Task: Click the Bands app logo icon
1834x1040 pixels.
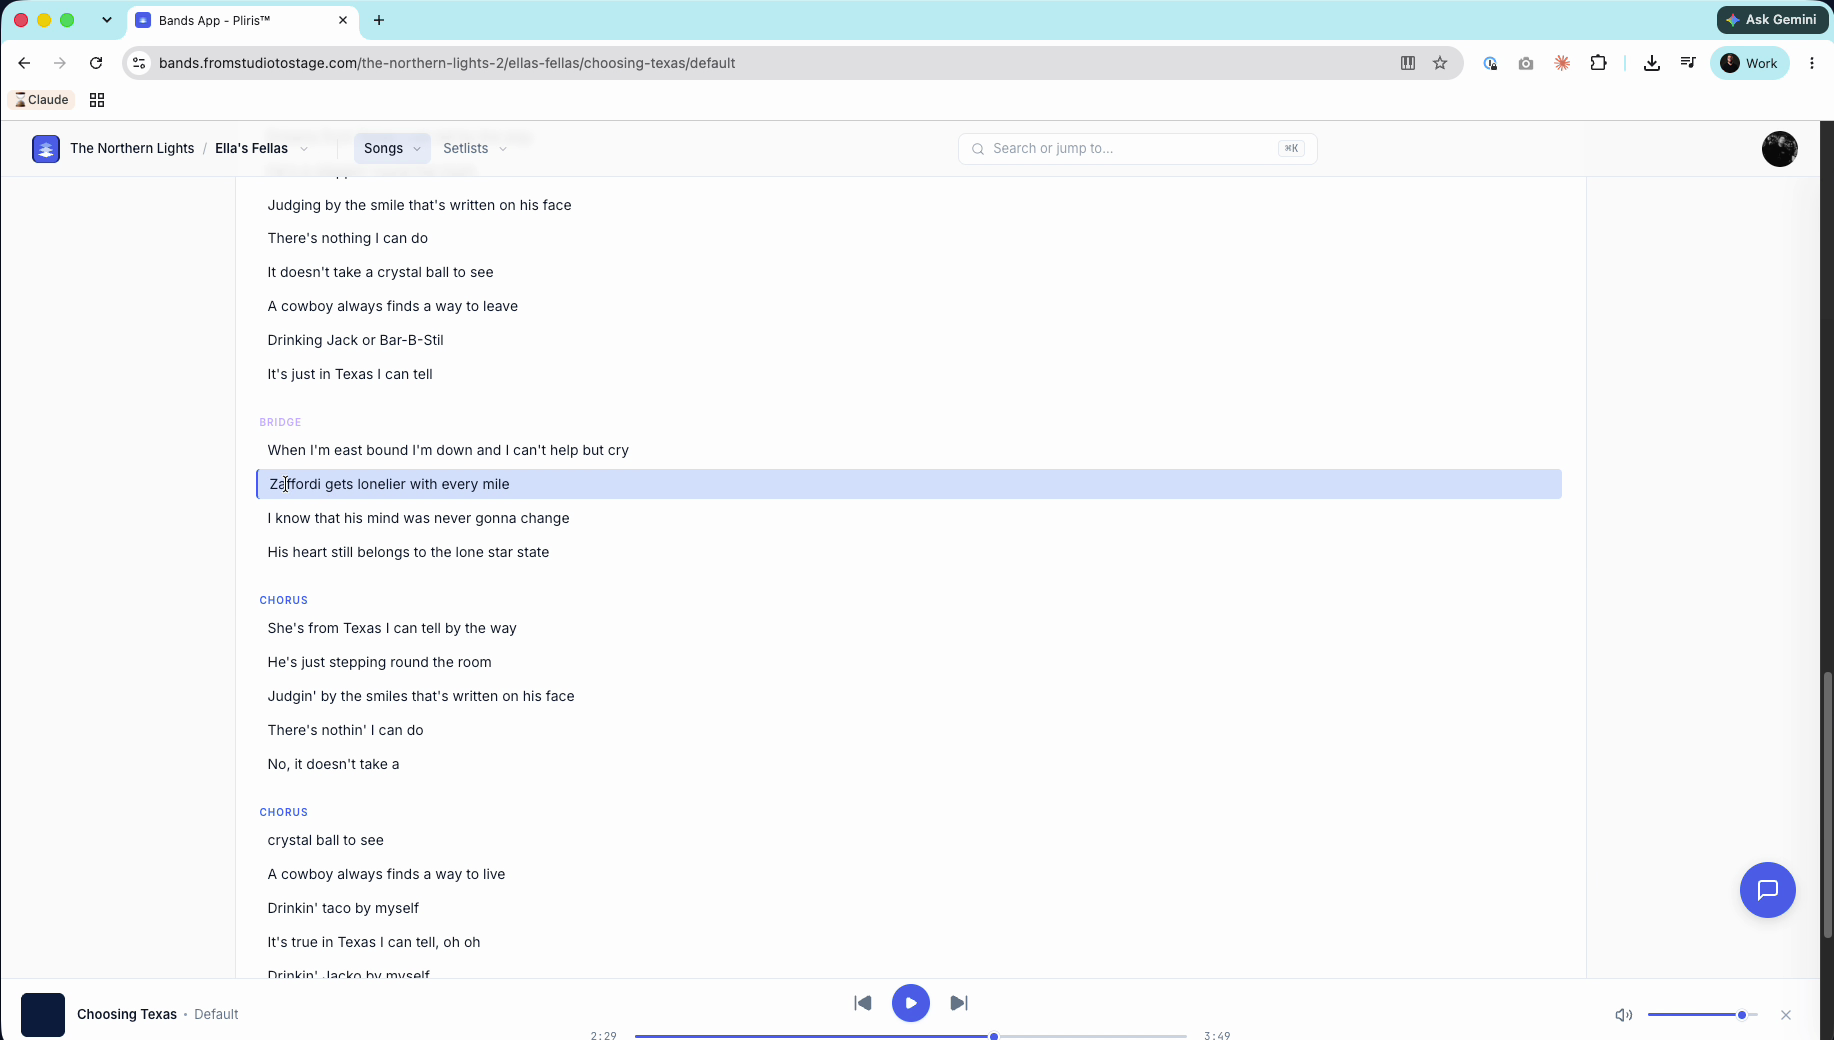Action: pyautogui.click(x=46, y=148)
